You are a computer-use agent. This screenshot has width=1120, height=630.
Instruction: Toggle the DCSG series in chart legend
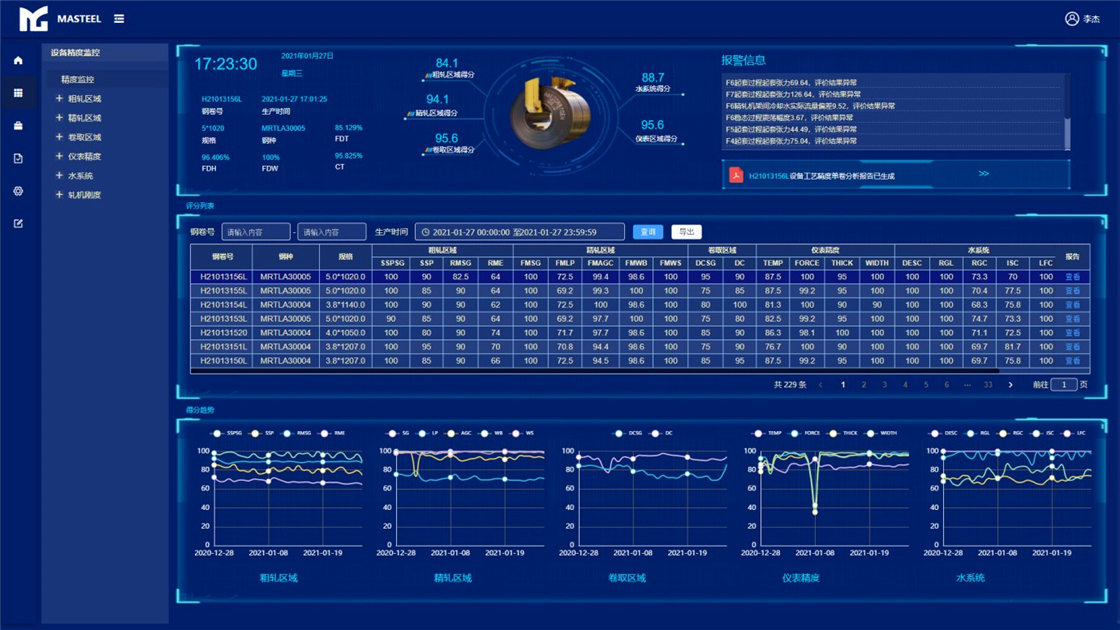[619, 434]
